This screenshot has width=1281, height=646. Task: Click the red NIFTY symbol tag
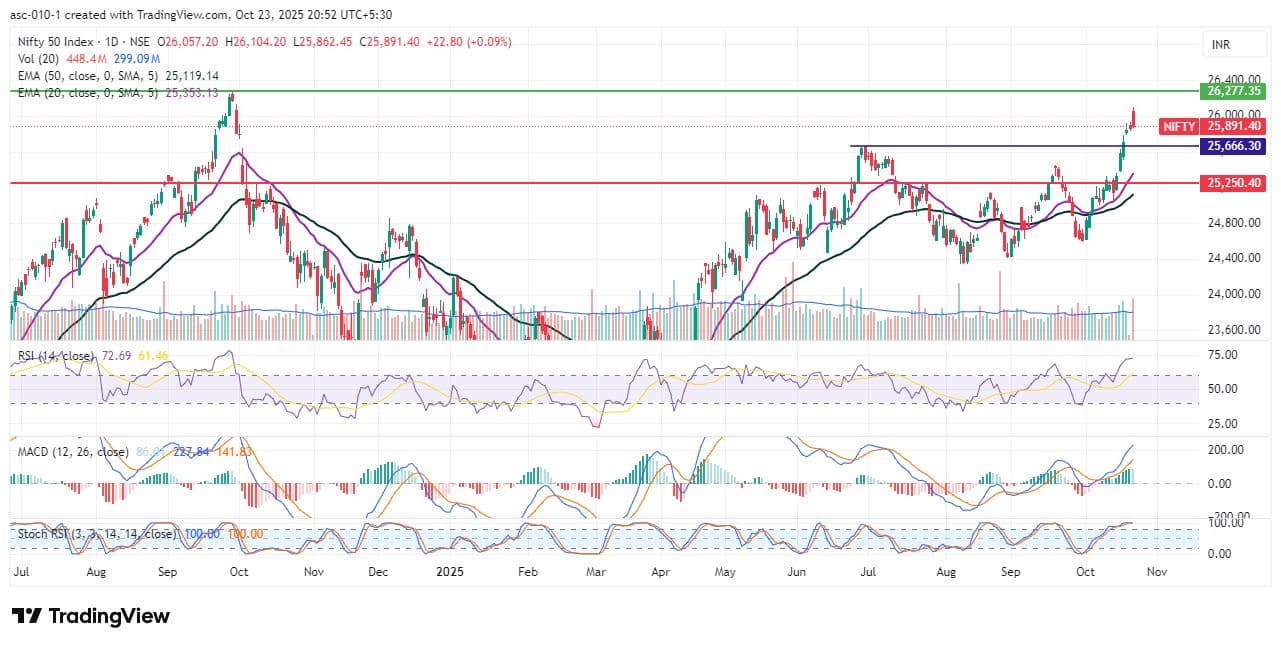1179,127
